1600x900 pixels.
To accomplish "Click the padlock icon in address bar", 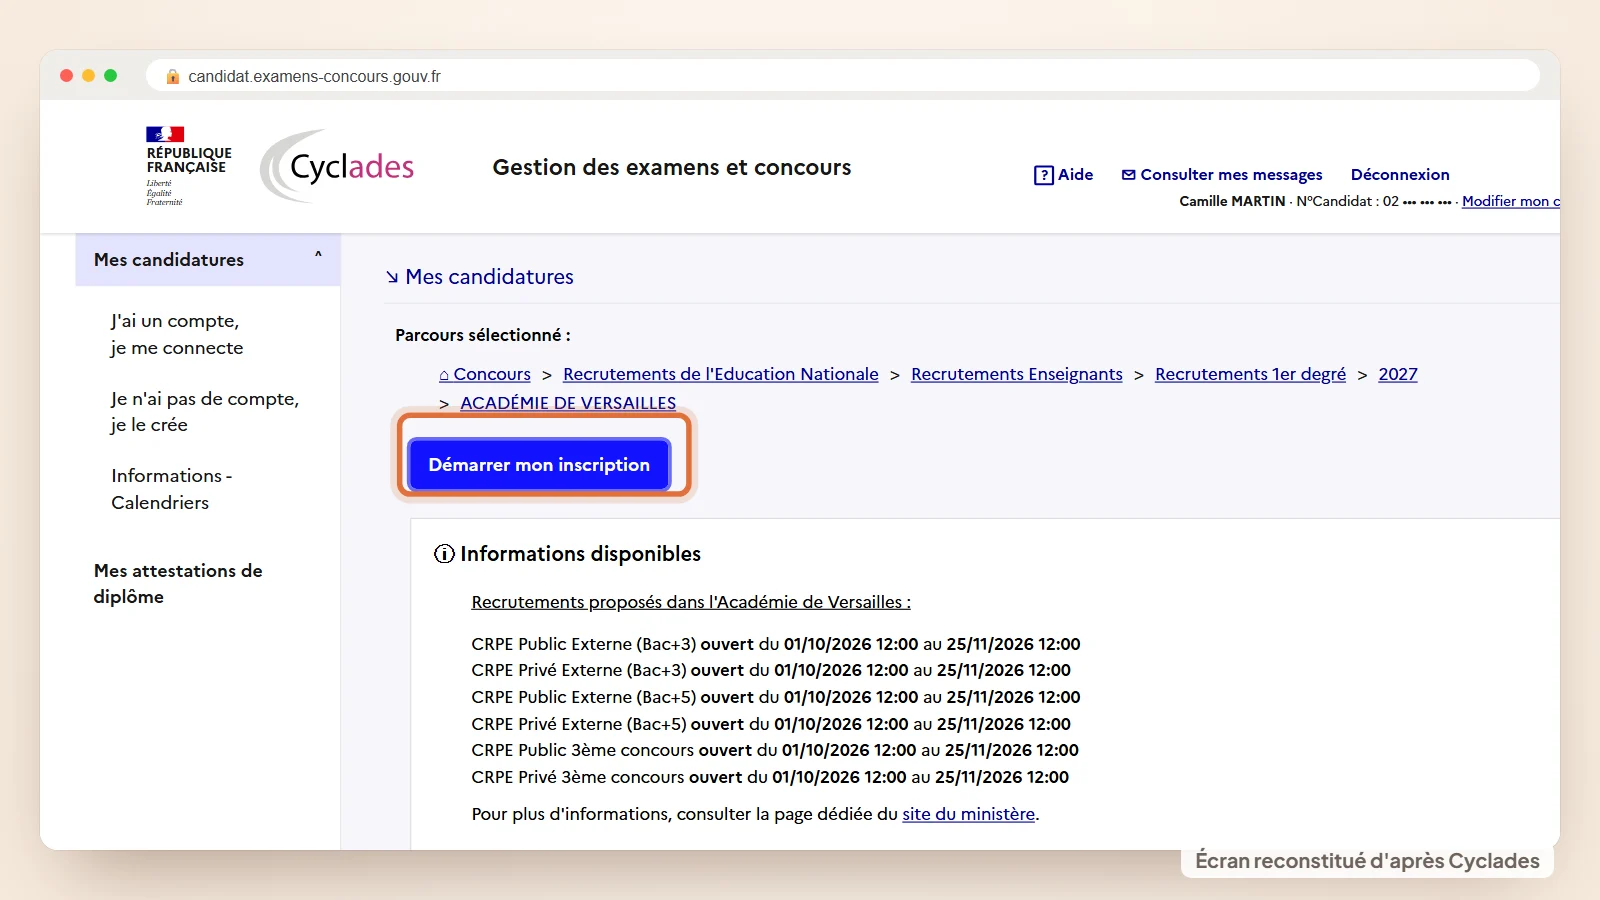I will 173,76.
